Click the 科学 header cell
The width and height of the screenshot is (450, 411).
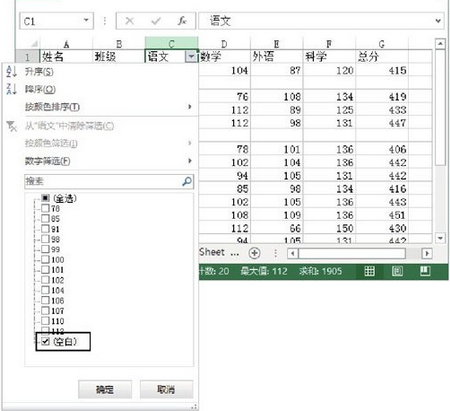pyautogui.click(x=329, y=56)
